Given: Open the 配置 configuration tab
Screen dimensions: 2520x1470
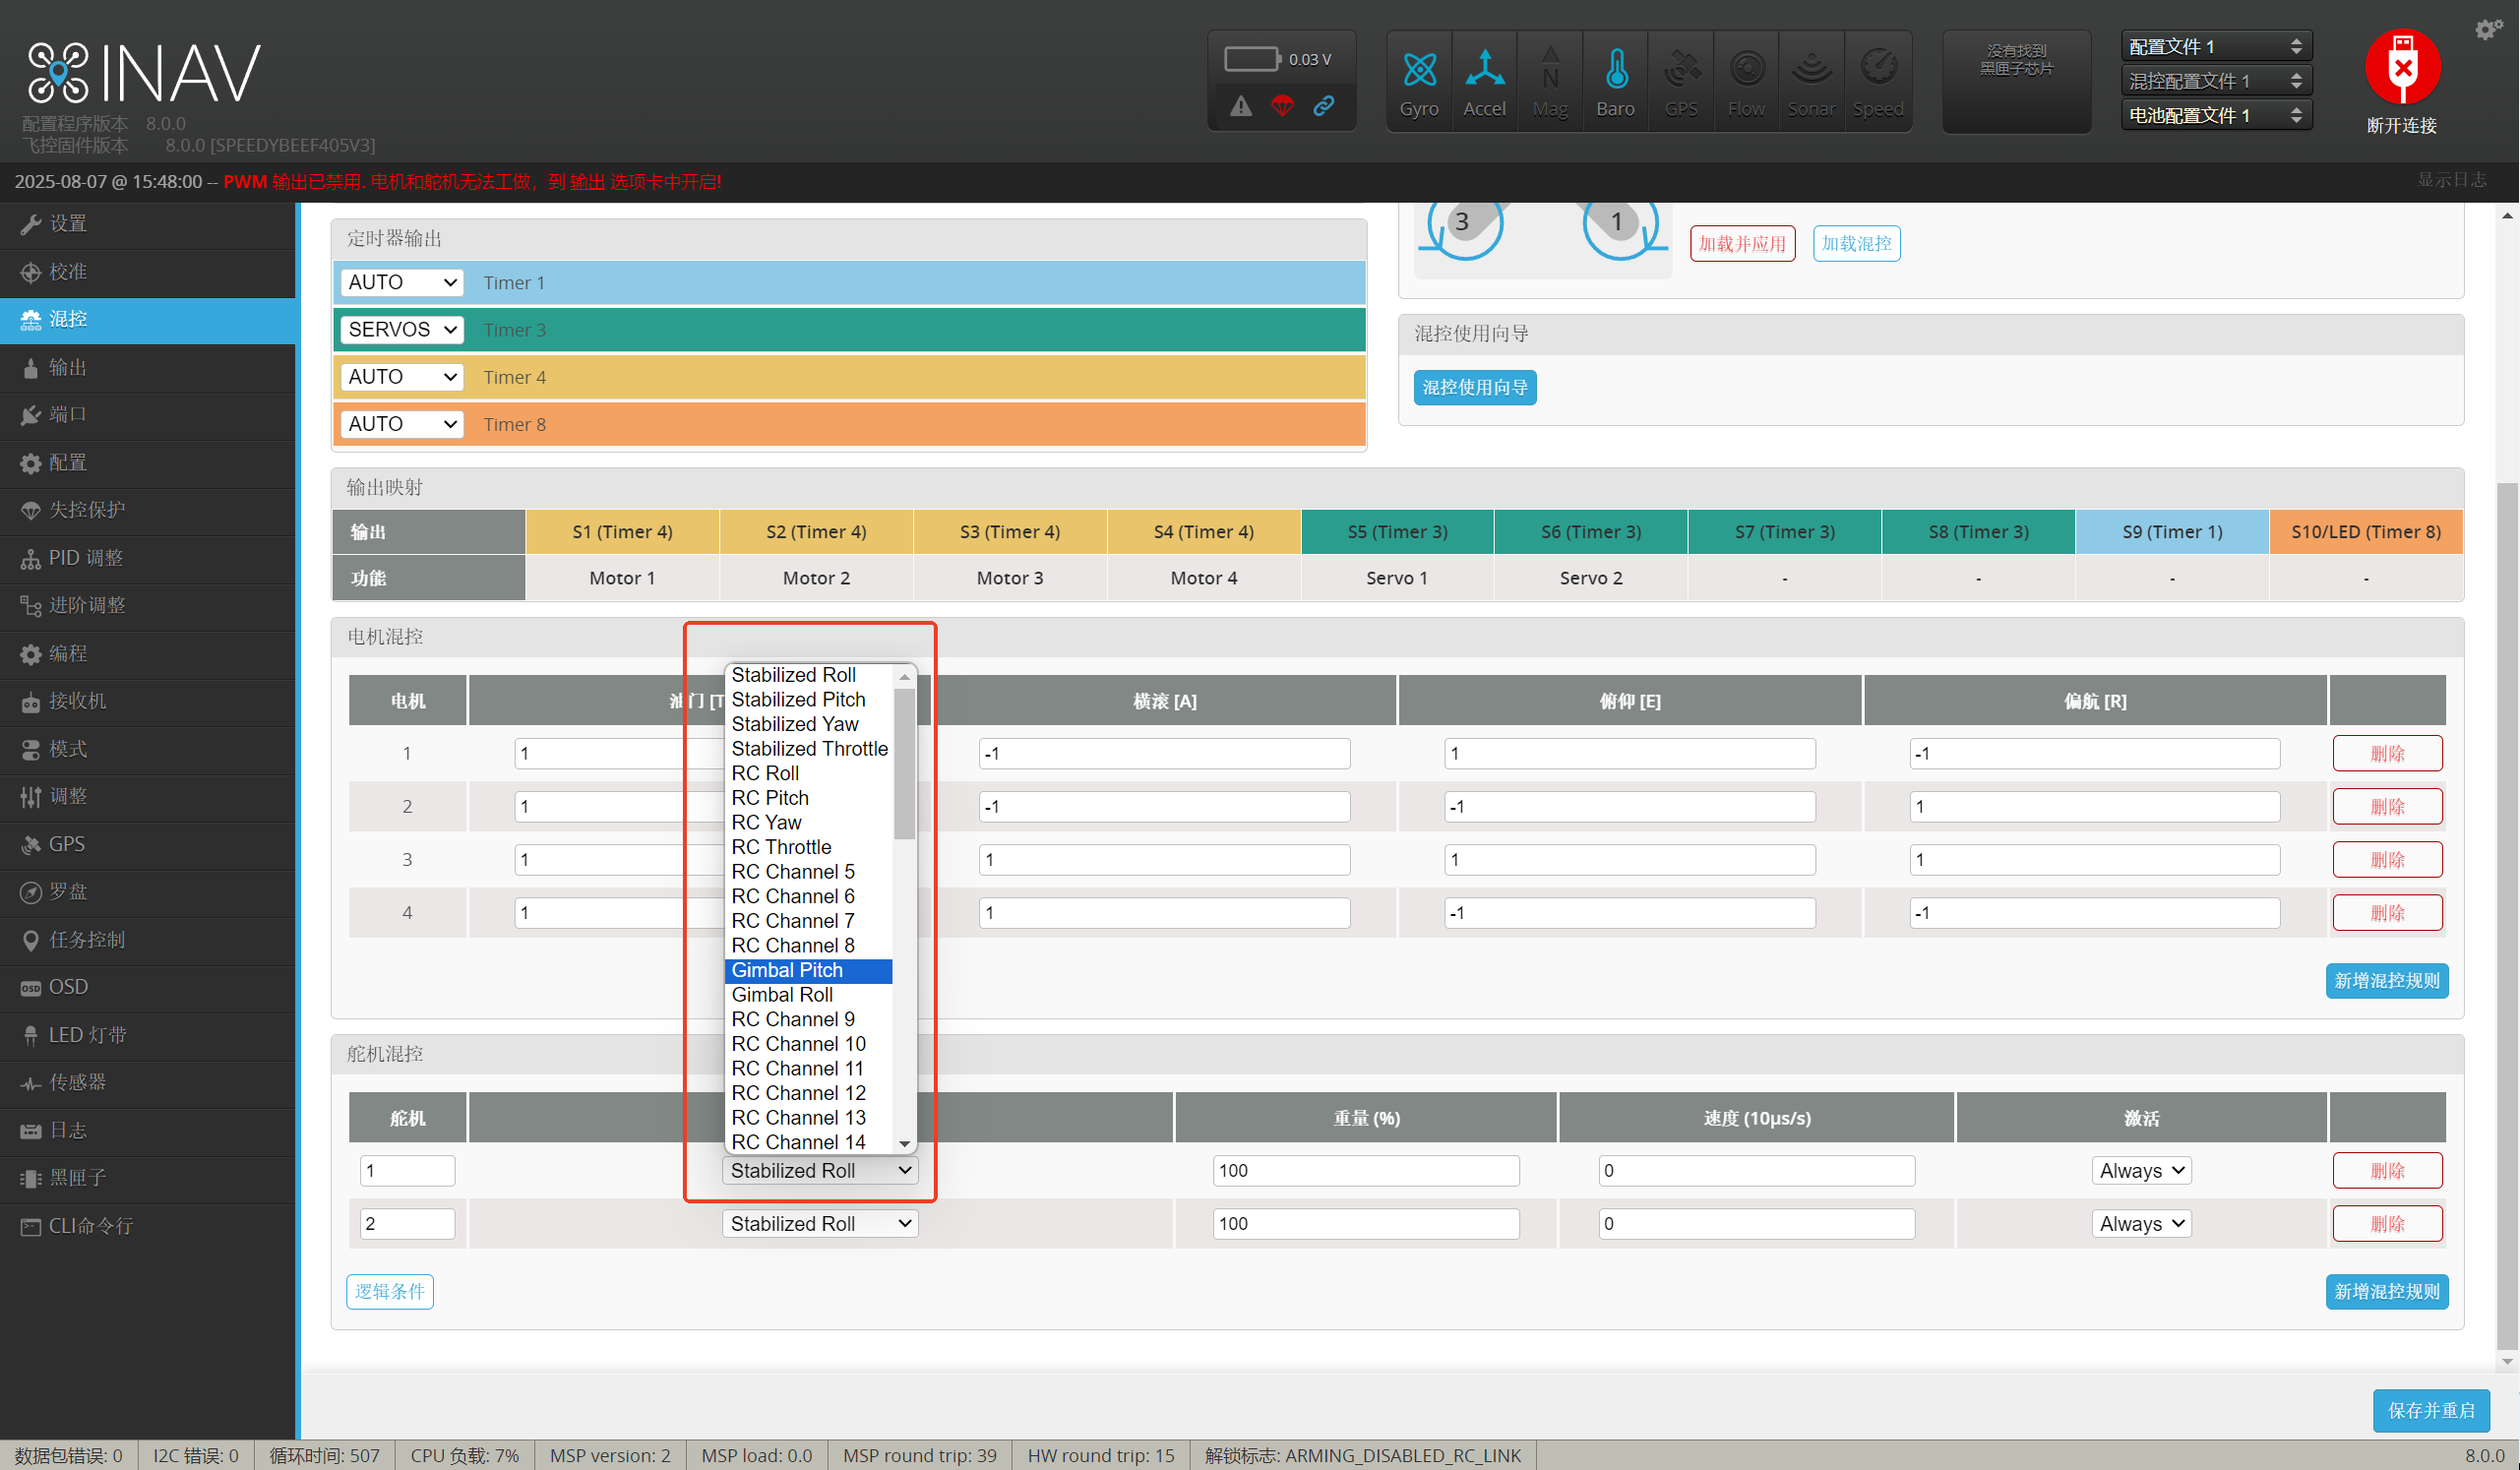Looking at the screenshot, I should coord(148,463).
